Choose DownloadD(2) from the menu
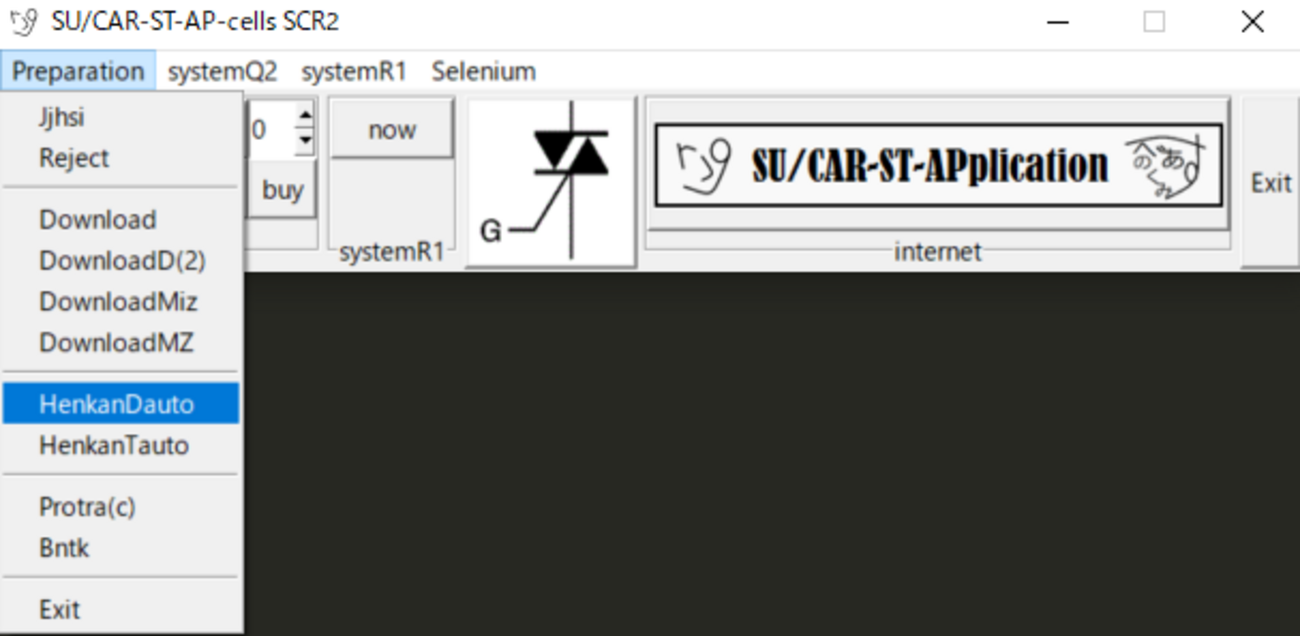This screenshot has height=636, width=1300. [x=121, y=260]
